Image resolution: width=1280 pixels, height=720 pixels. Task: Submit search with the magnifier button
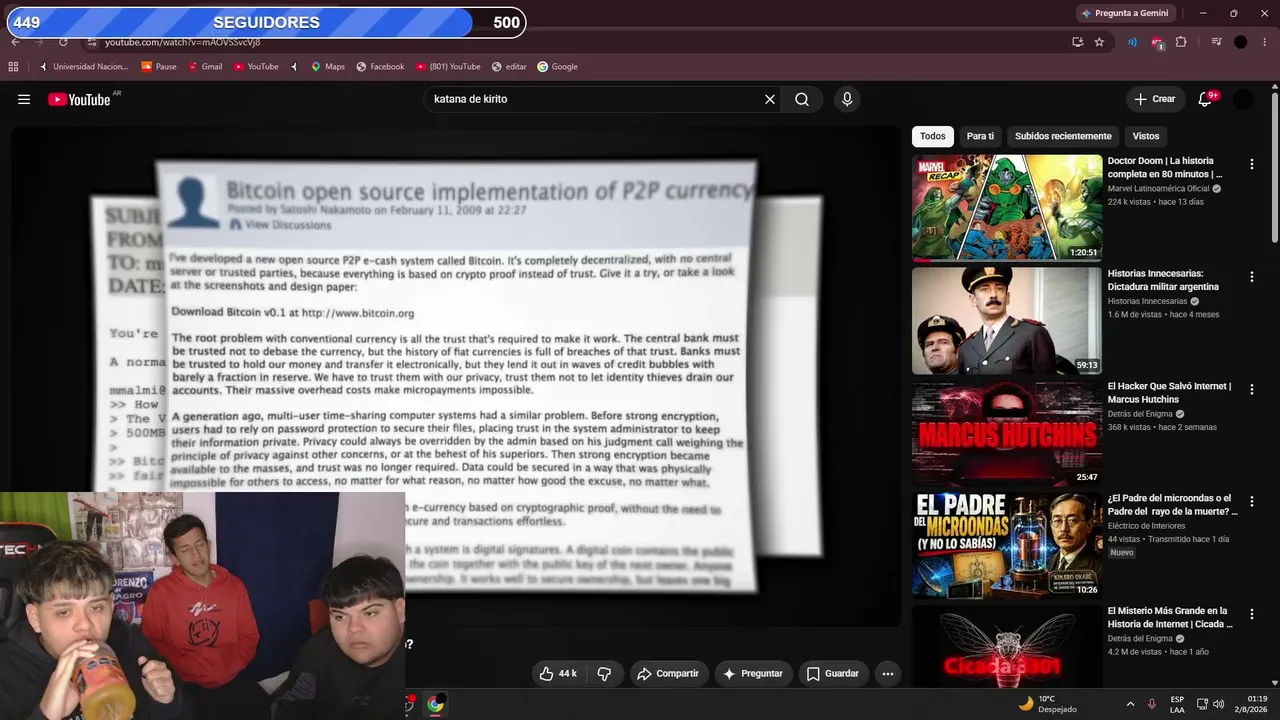point(802,99)
